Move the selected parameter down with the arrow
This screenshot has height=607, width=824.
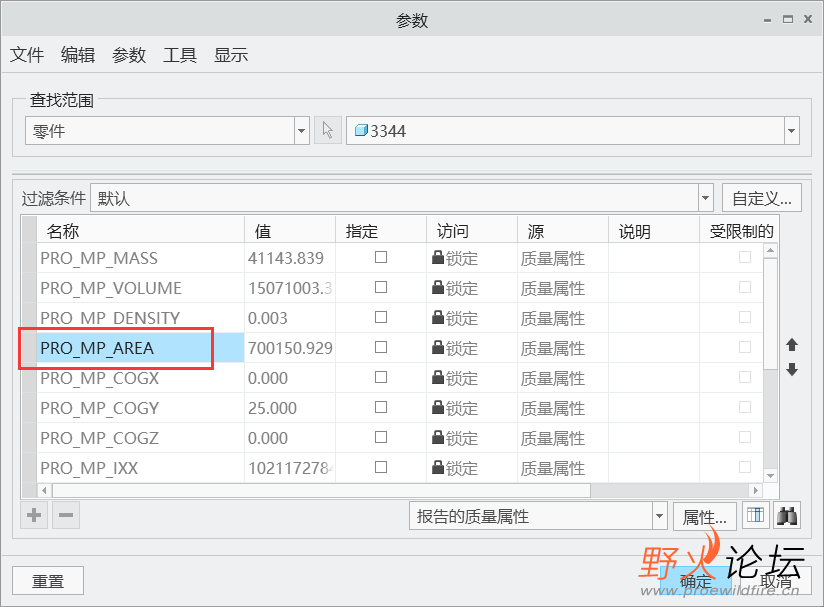click(x=792, y=369)
